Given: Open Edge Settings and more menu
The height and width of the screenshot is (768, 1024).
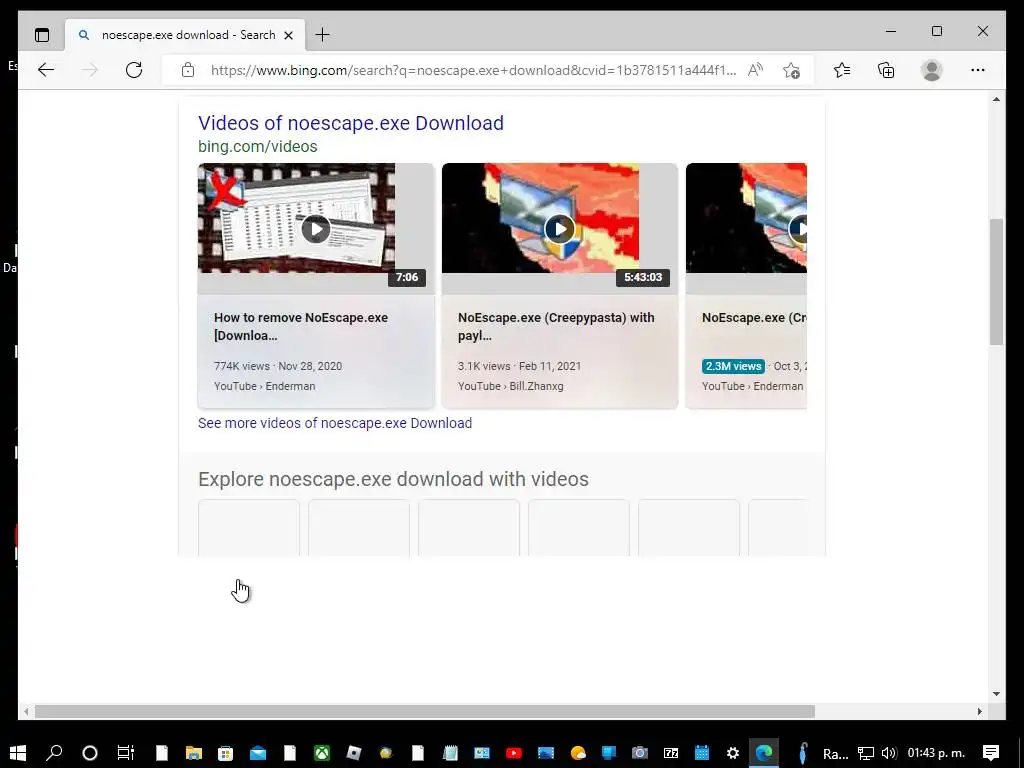Looking at the screenshot, I should pyautogui.click(x=978, y=70).
